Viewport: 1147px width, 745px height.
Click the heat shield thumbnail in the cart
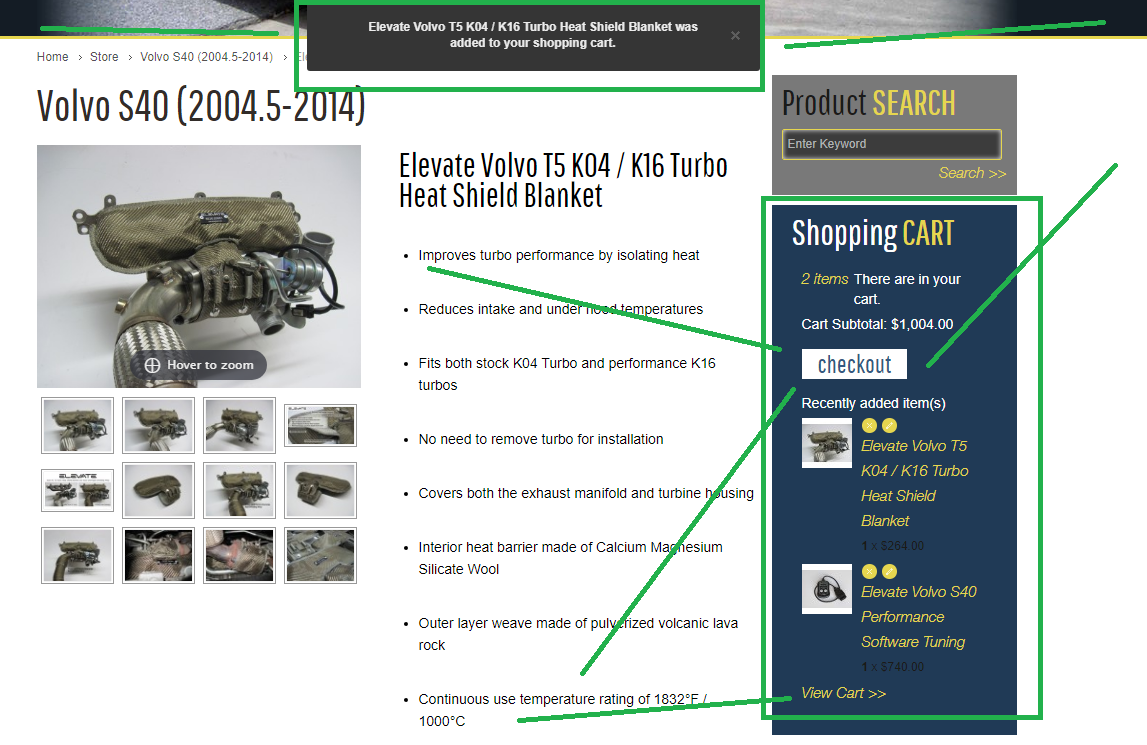(x=827, y=443)
